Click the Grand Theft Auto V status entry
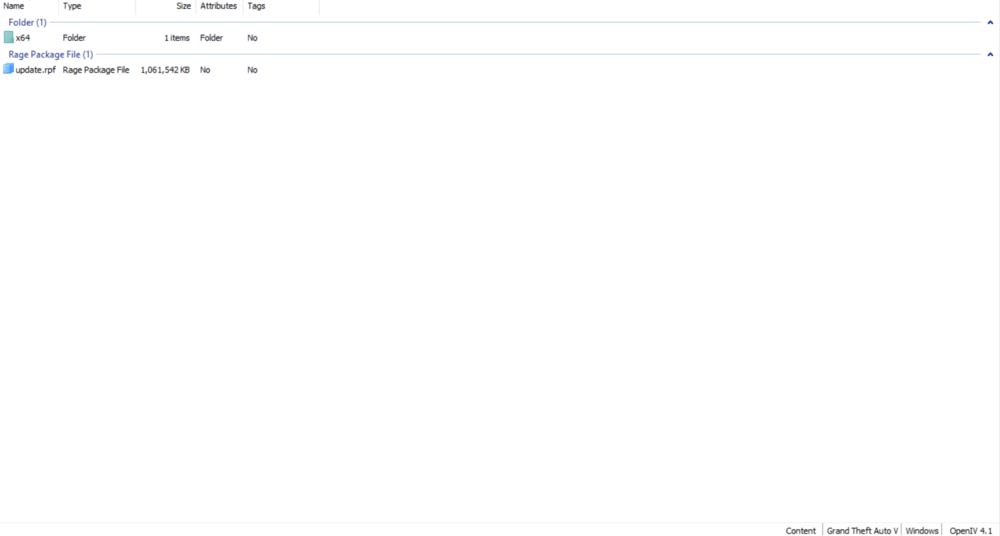Viewport: 1000px width, 536px height. (x=862, y=530)
